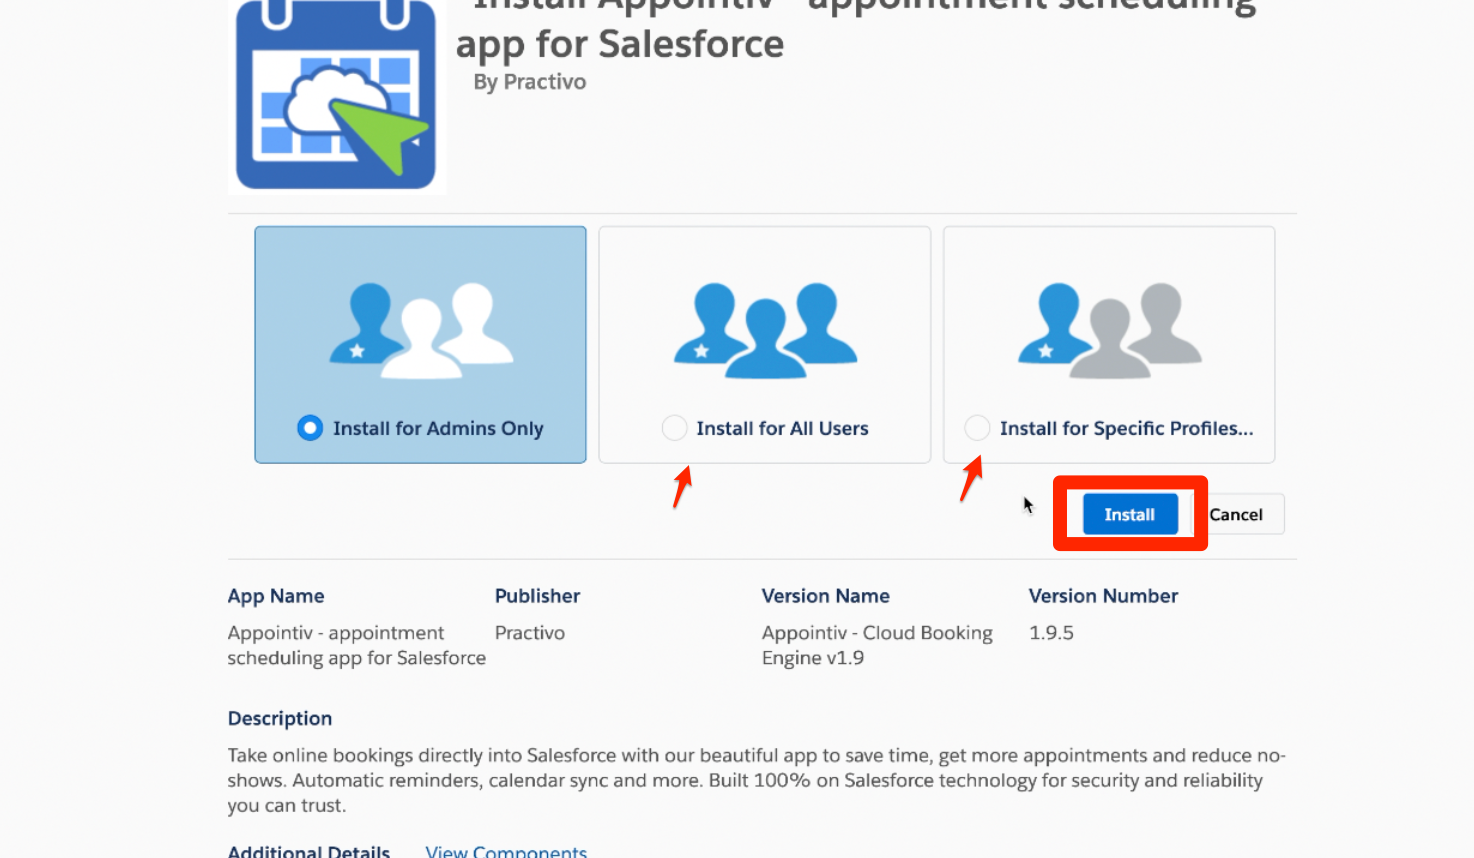Viewport: 1474px width, 858px height.
Task: Click the Install for Admins Only label
Action: pos(438,428)
